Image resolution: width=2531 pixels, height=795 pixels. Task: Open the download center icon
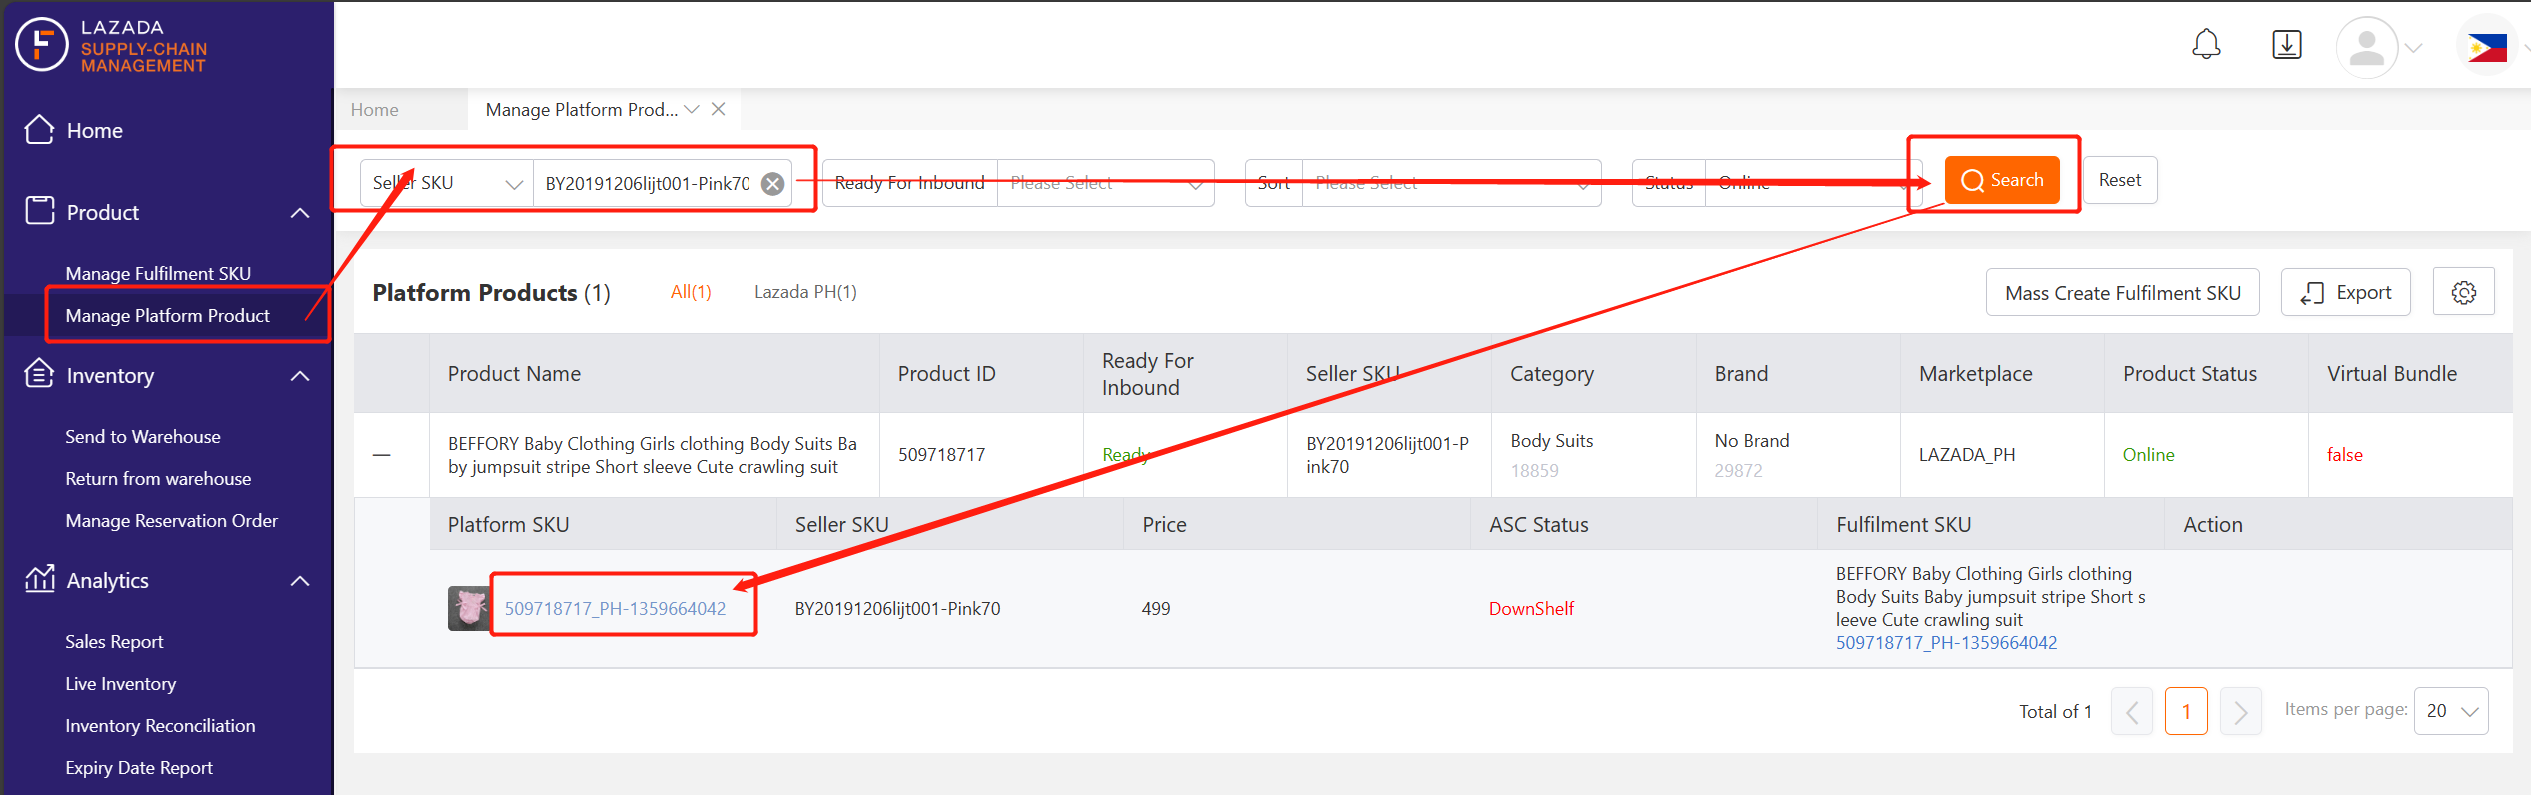click(2287, 45)
